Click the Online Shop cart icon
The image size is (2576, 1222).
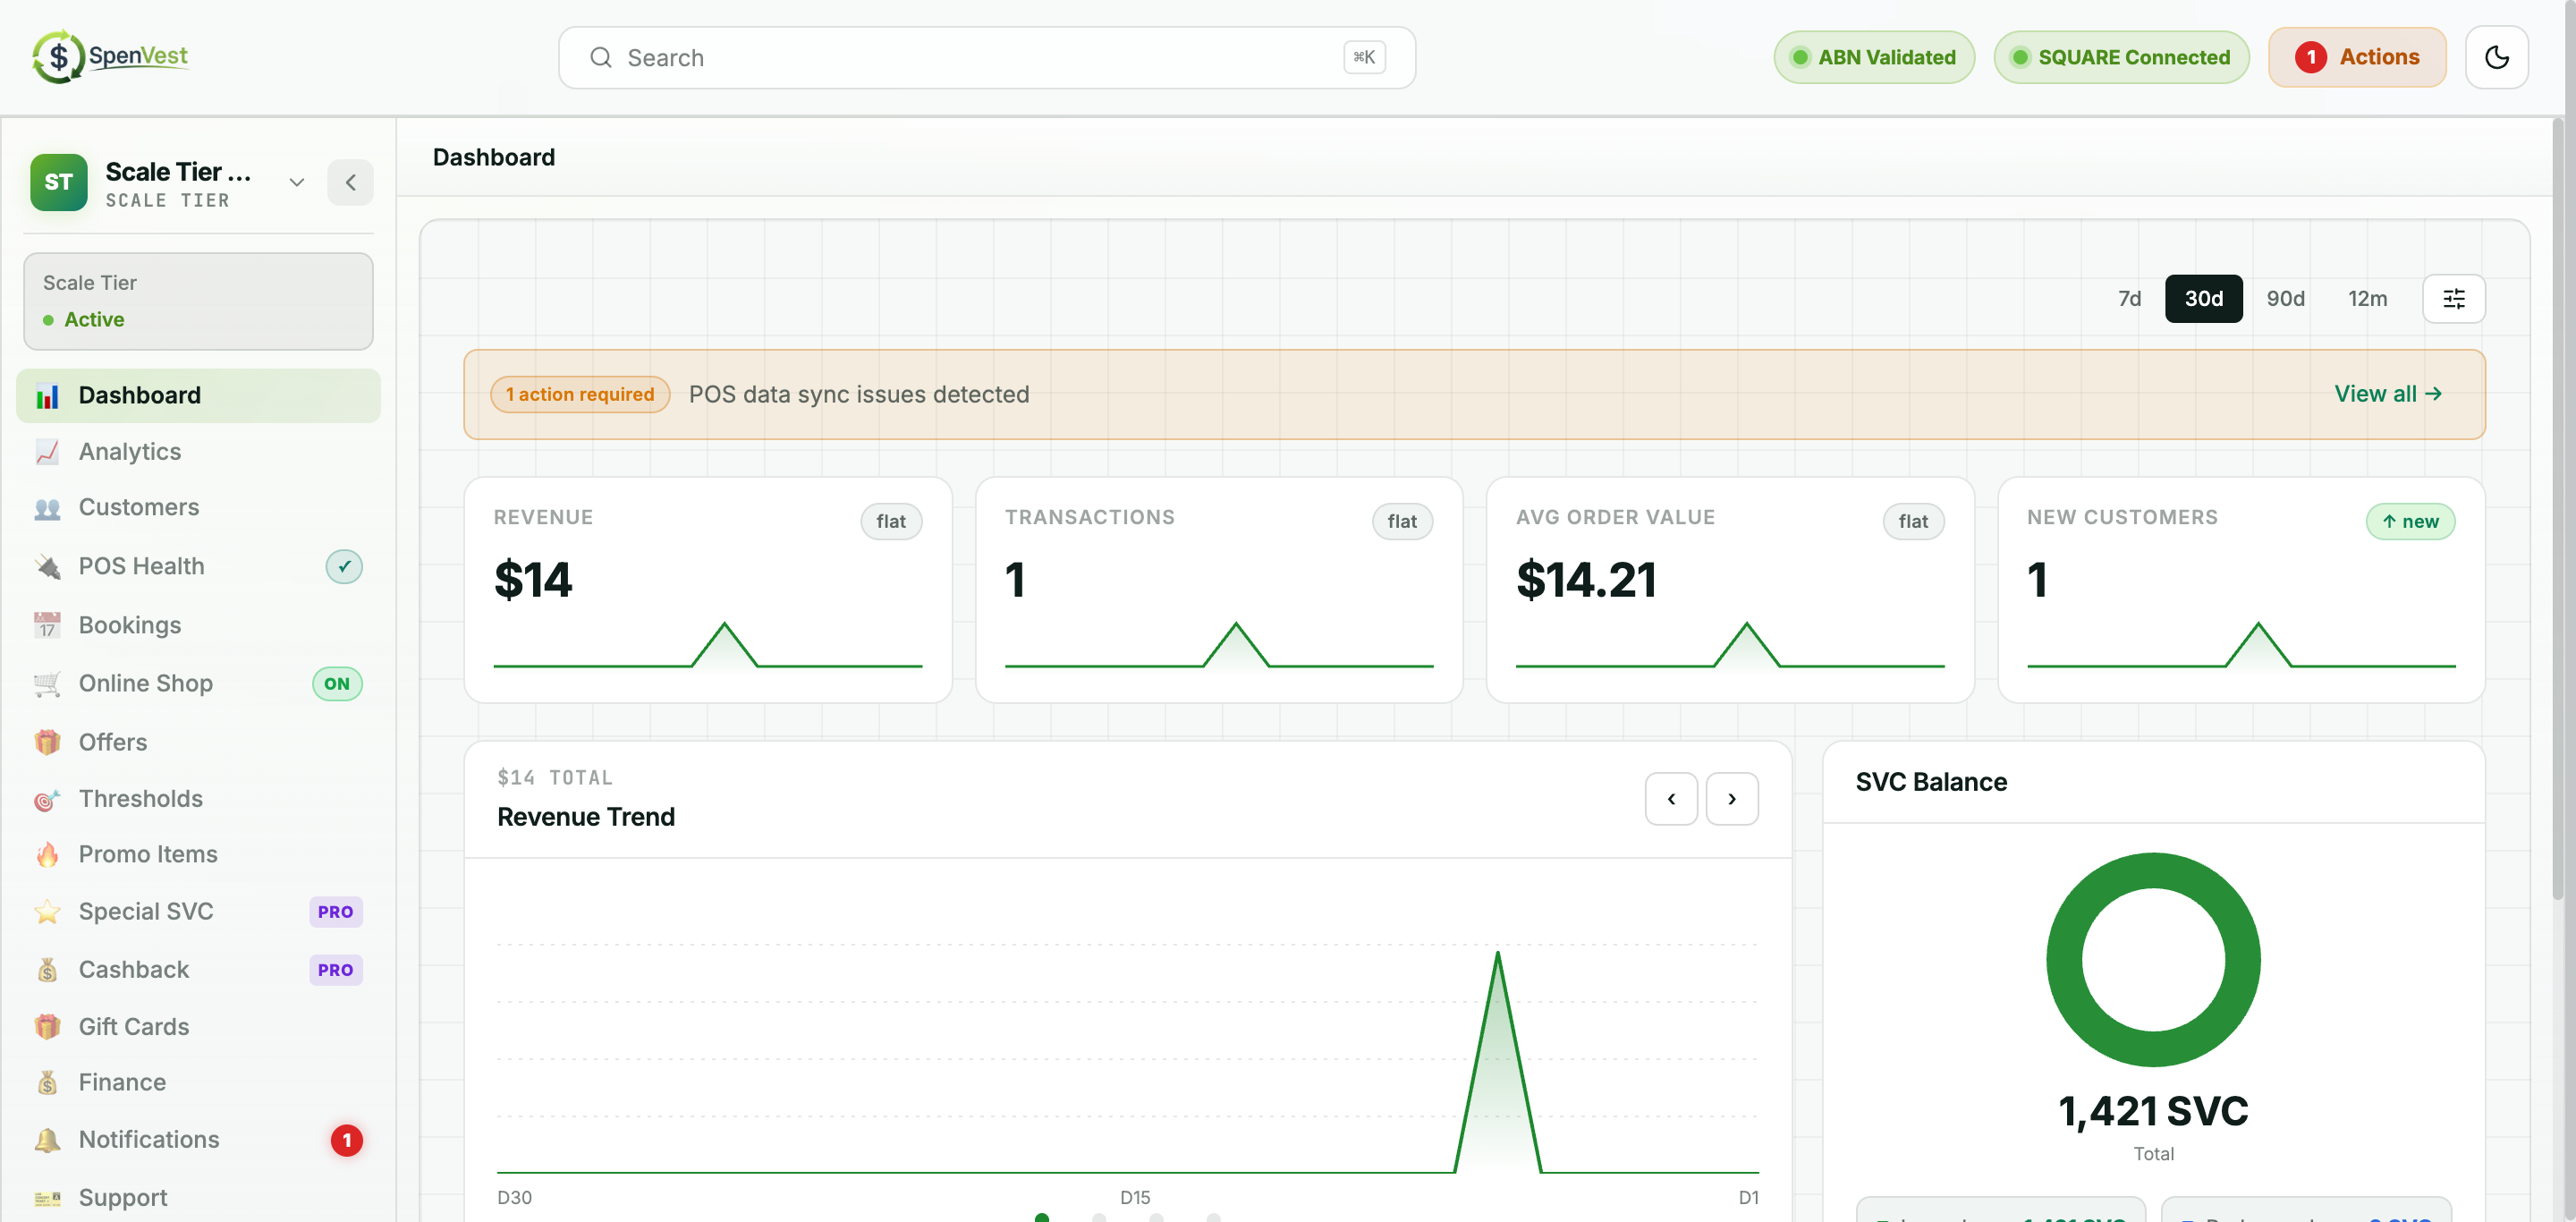point(47,684)
